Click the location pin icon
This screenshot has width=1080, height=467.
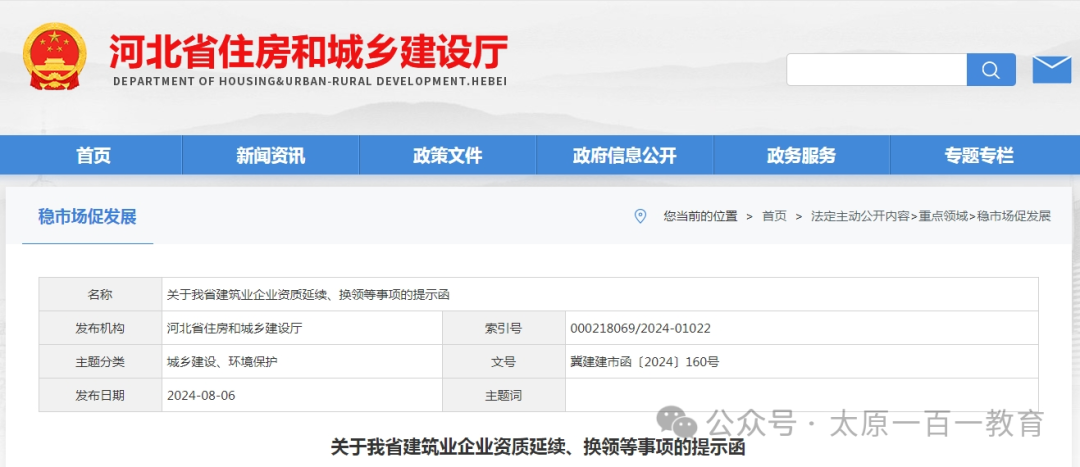(640, 216)
